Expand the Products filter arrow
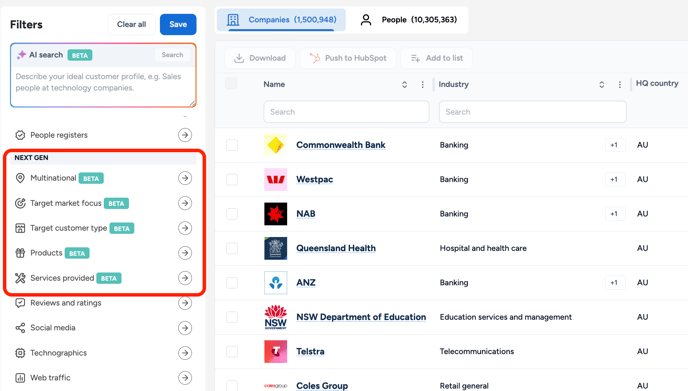688x391 pixels. tap(185, 253)
